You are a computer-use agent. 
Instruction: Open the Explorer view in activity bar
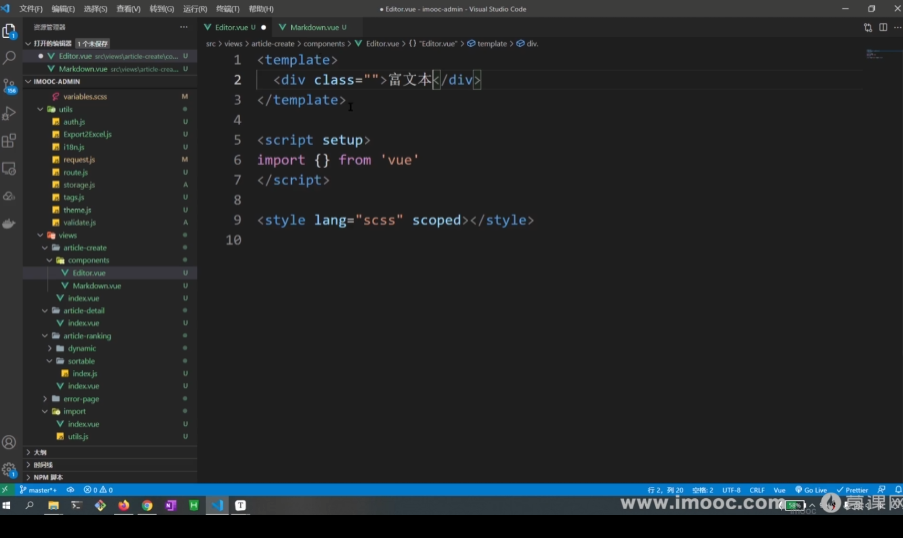click(9, 31)
